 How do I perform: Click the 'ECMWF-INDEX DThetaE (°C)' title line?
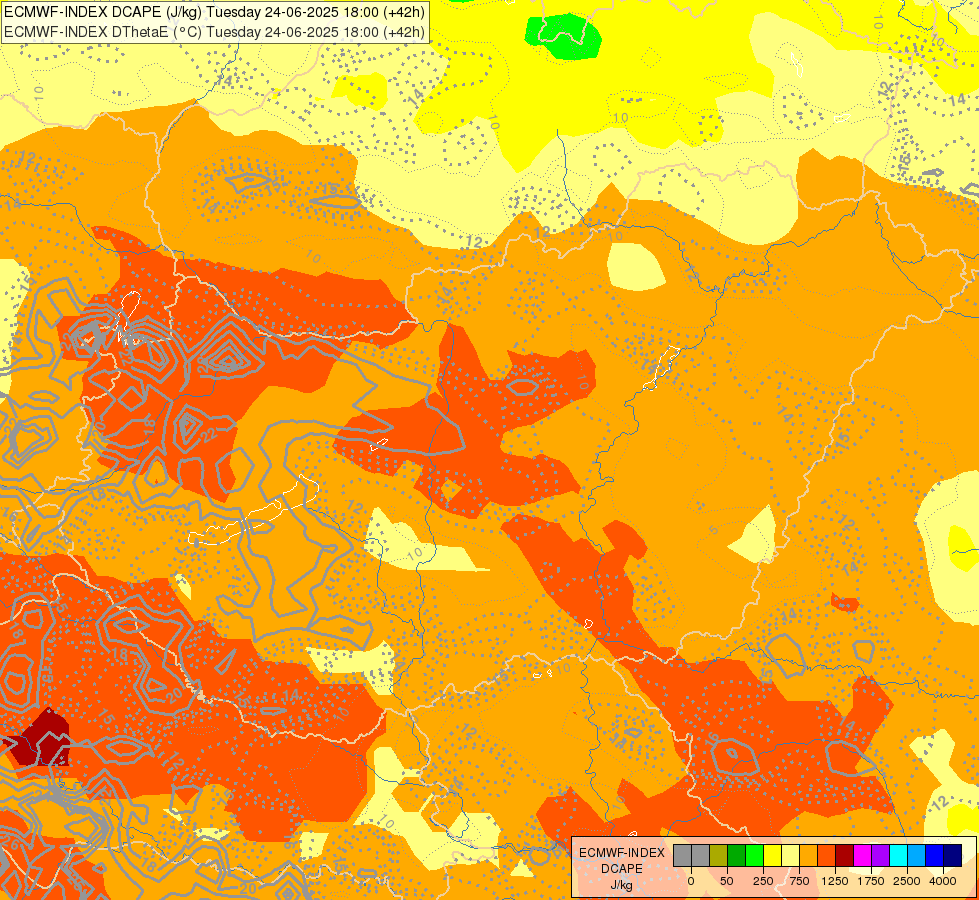pyautogui.click(x=214, y=32)
